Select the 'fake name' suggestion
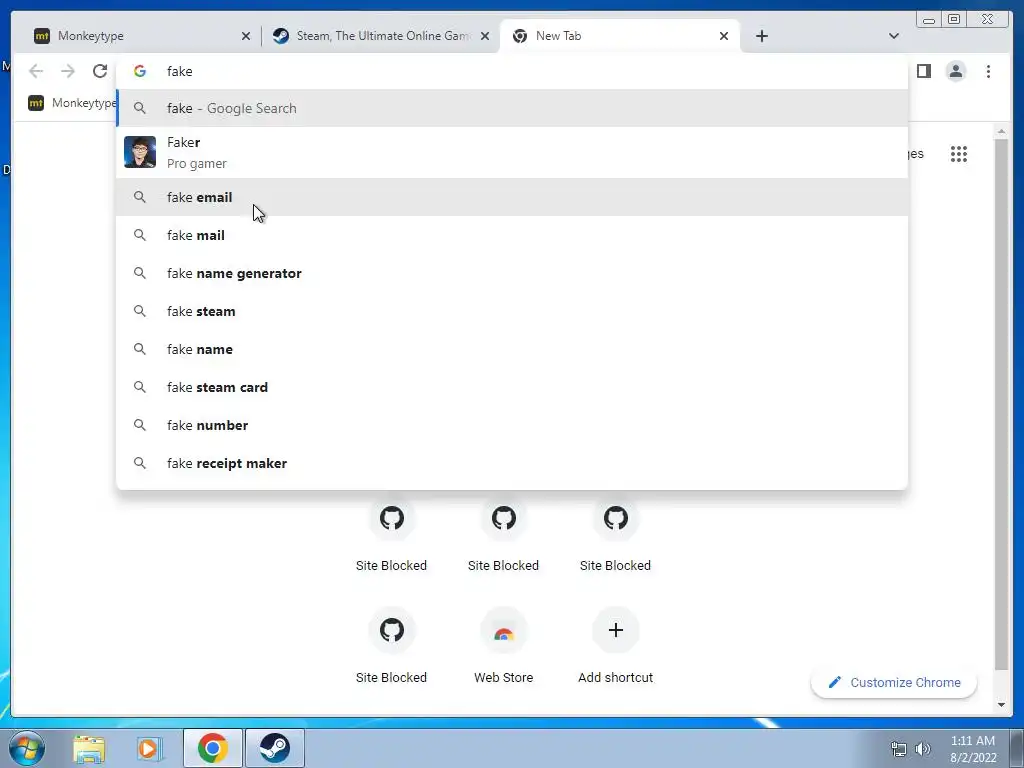The image size is (1024, 768). click(512, 349)
